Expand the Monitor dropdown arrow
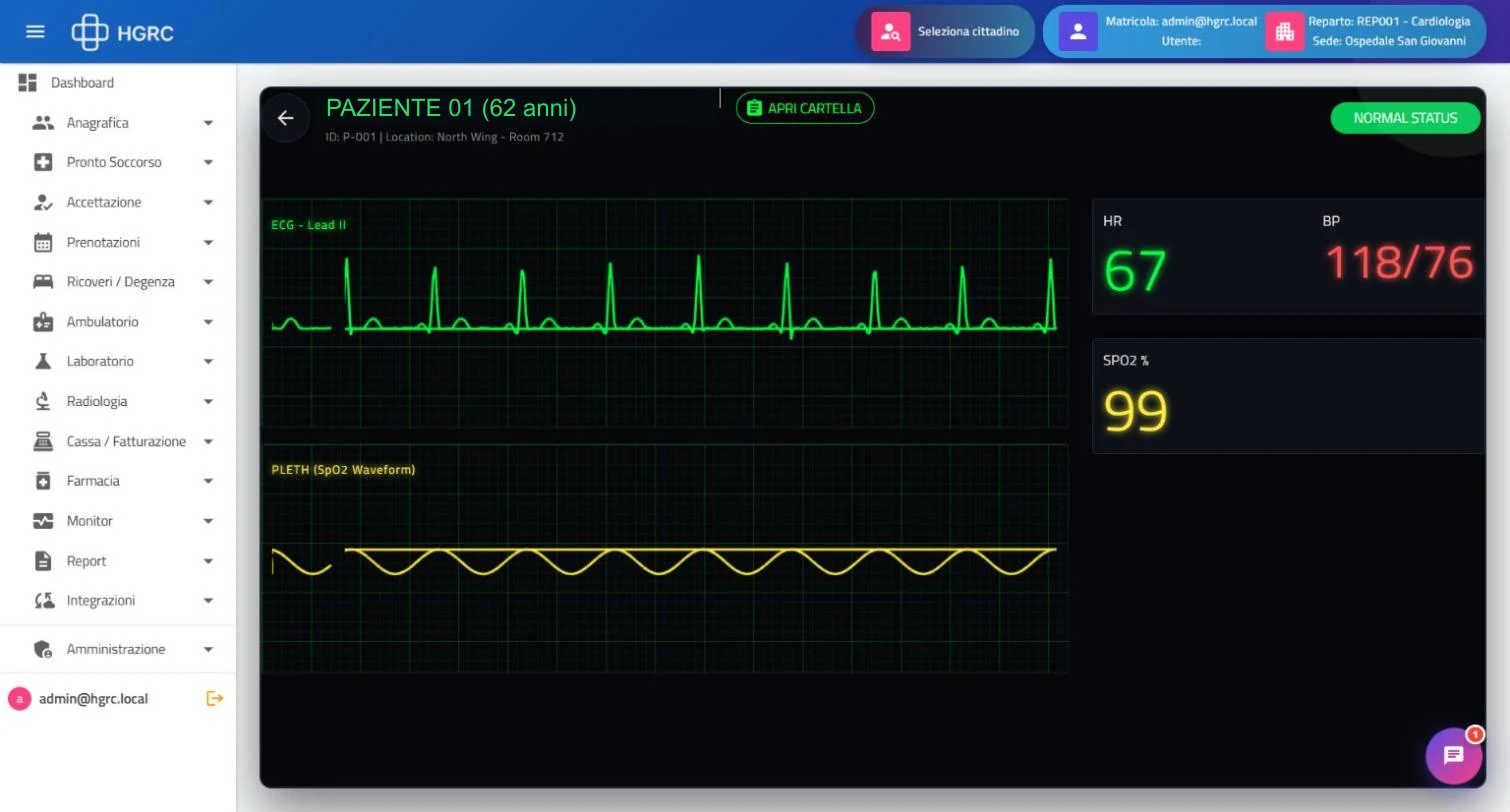Viewport: 1510px width, 812px height. point(208,521)
